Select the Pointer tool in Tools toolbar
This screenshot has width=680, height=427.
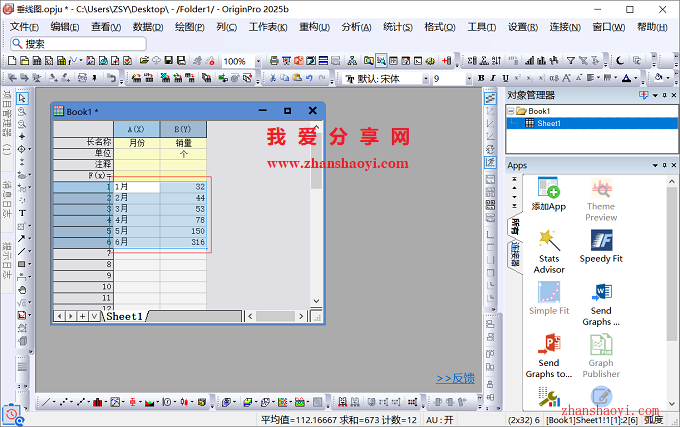pos(22,98)
